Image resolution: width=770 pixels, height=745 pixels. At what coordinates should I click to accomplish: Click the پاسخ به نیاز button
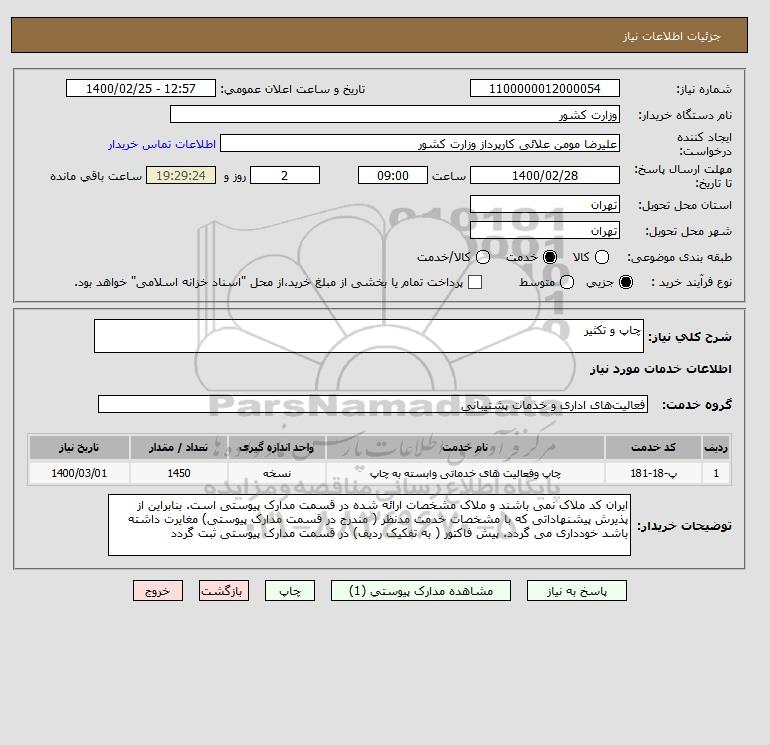click(x=577, y=591)
